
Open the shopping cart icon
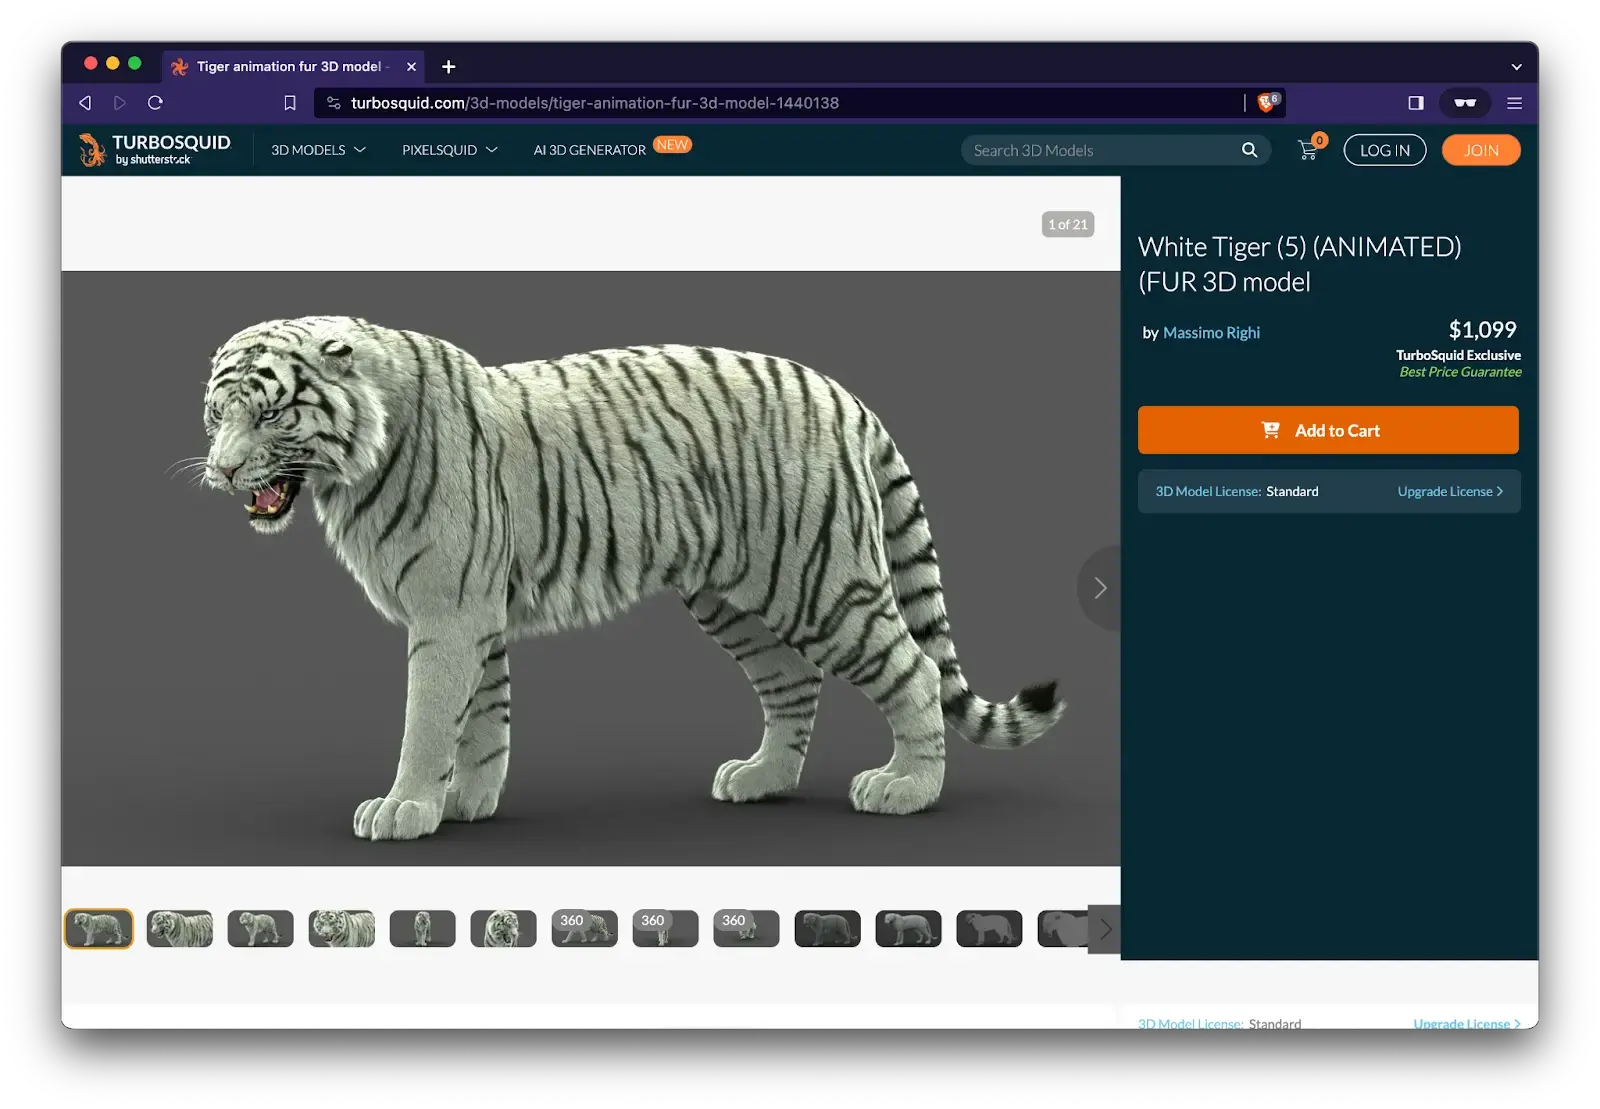tap(1308, 150)
